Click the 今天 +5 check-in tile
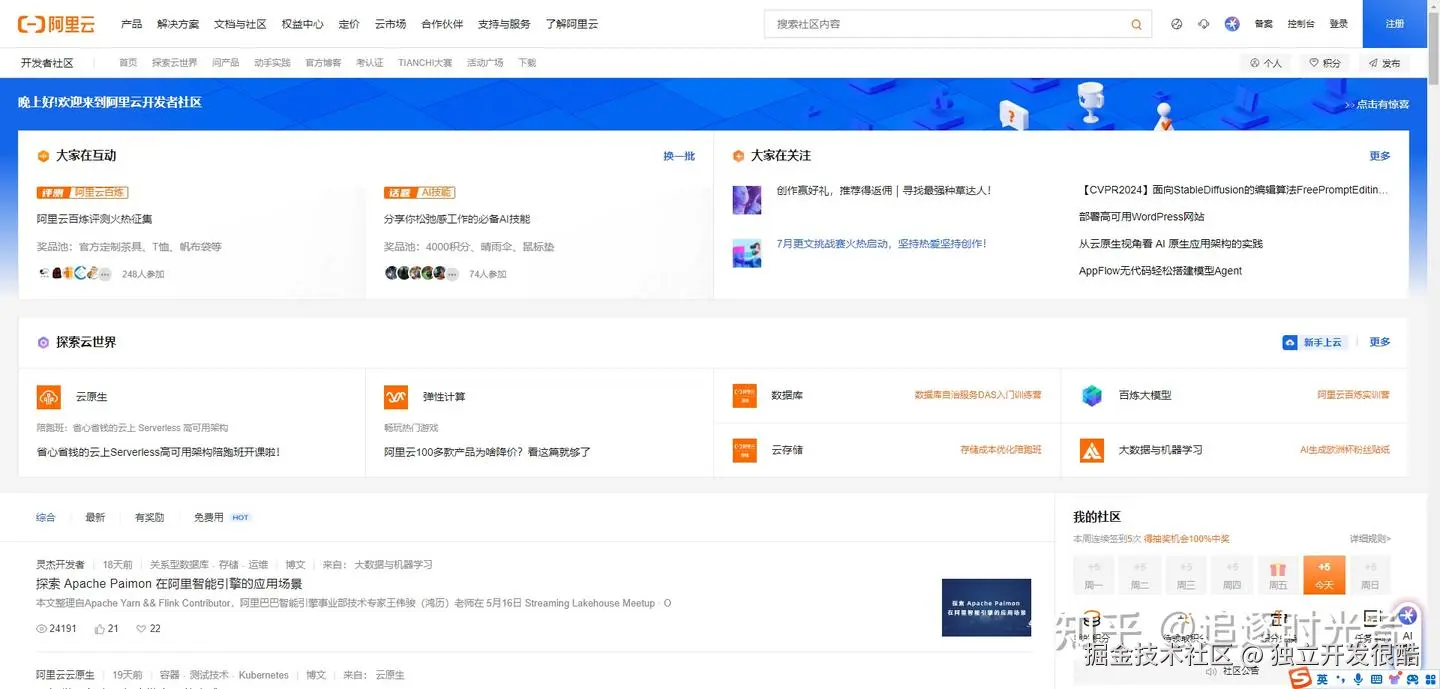Image resolution: width=1440 pixels, height=689 pixels. (x=1324, y=575)
